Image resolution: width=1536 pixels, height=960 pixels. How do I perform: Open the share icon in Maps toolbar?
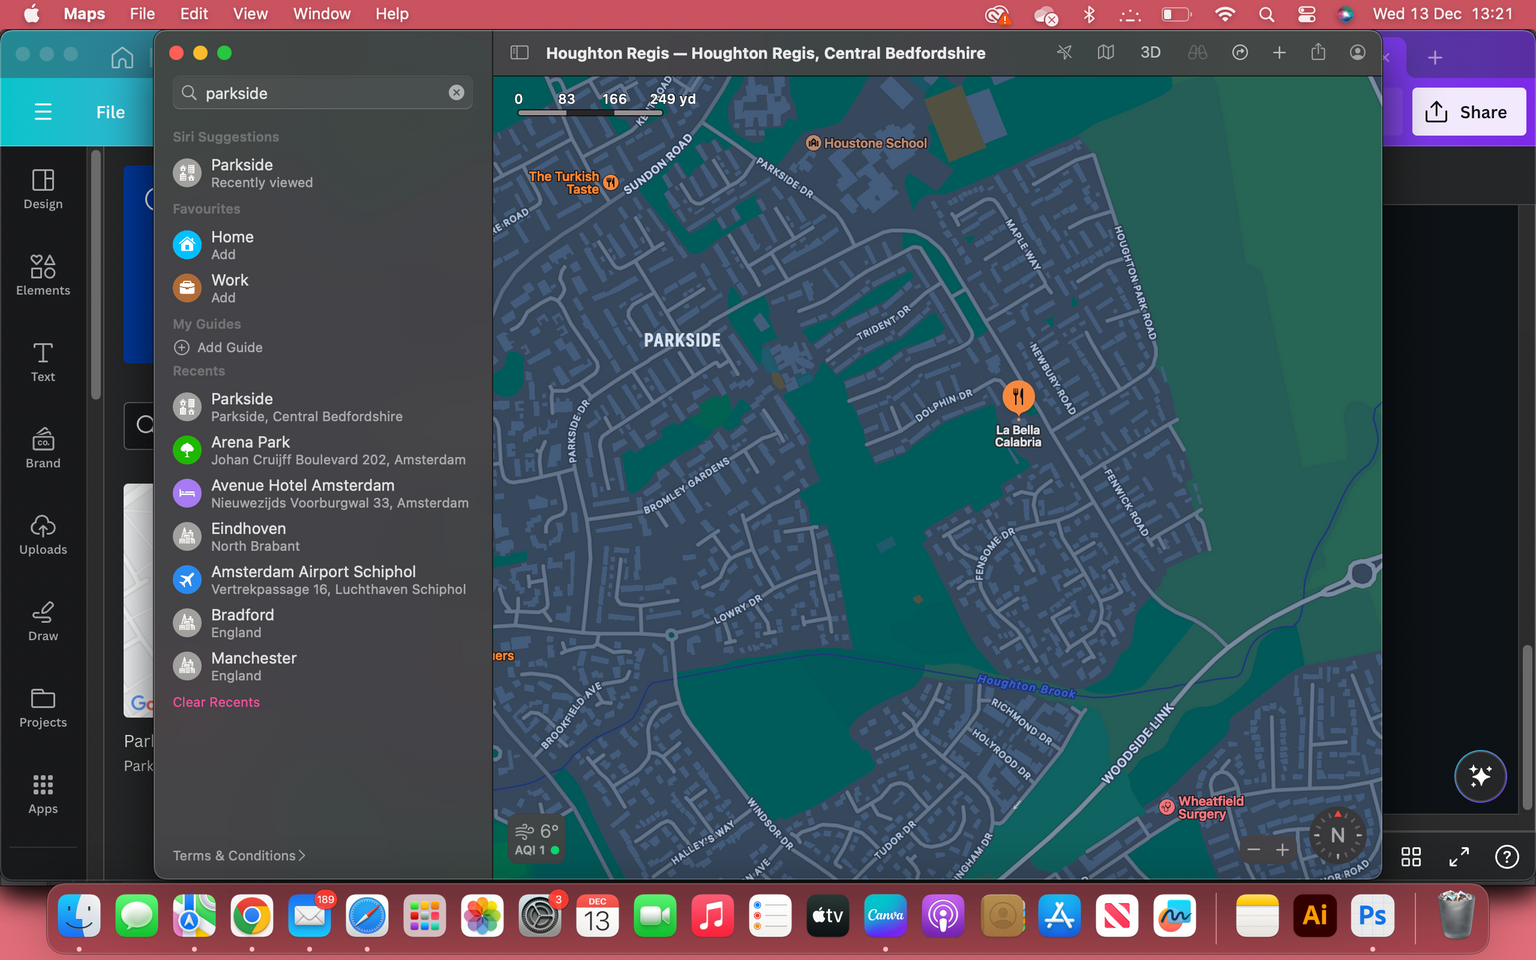(1318, 53)
